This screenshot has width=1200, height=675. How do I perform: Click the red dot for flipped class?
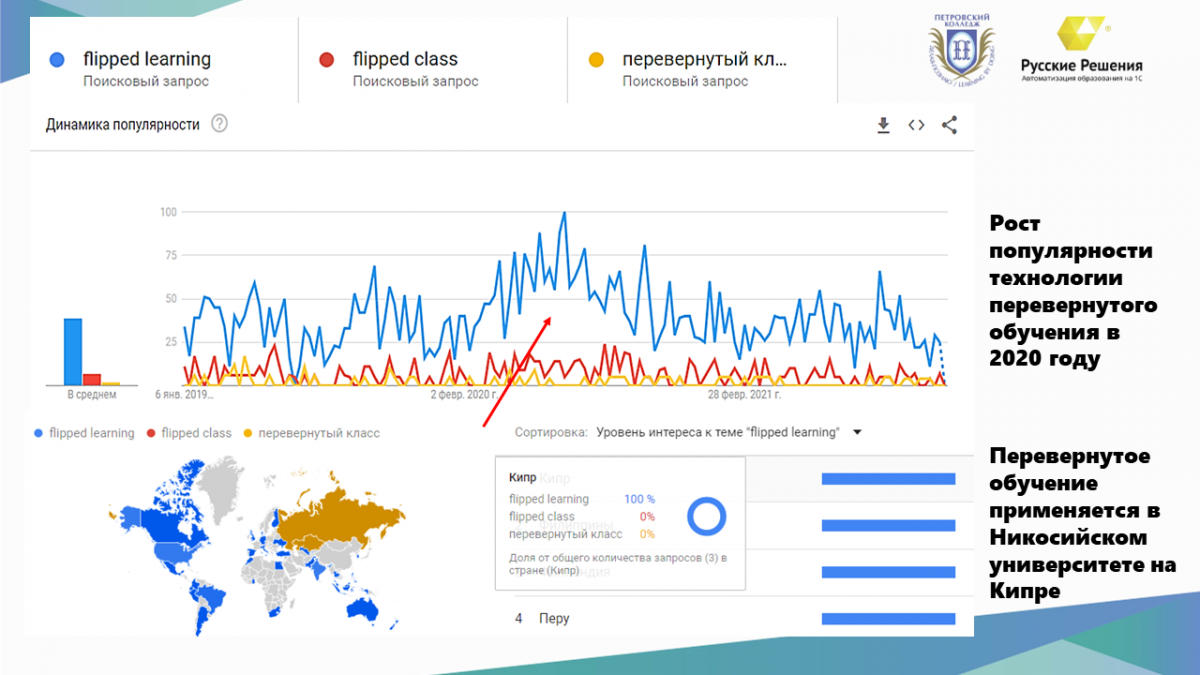point(326,60)
